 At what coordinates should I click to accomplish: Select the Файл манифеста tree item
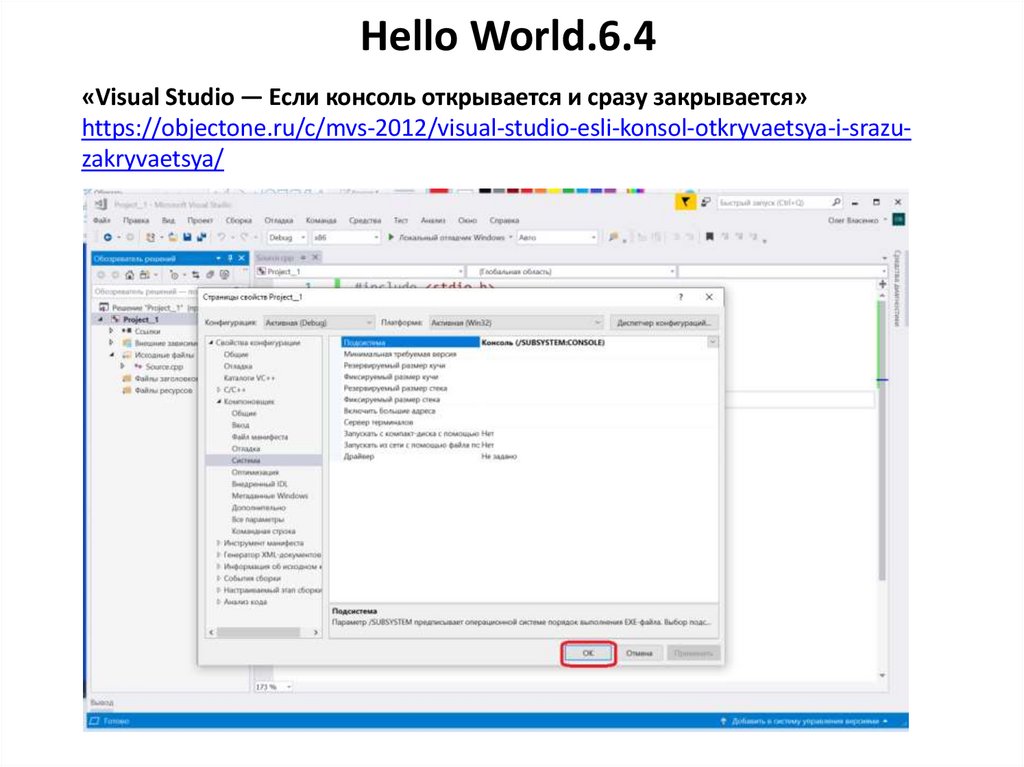[x=259, y=437]
